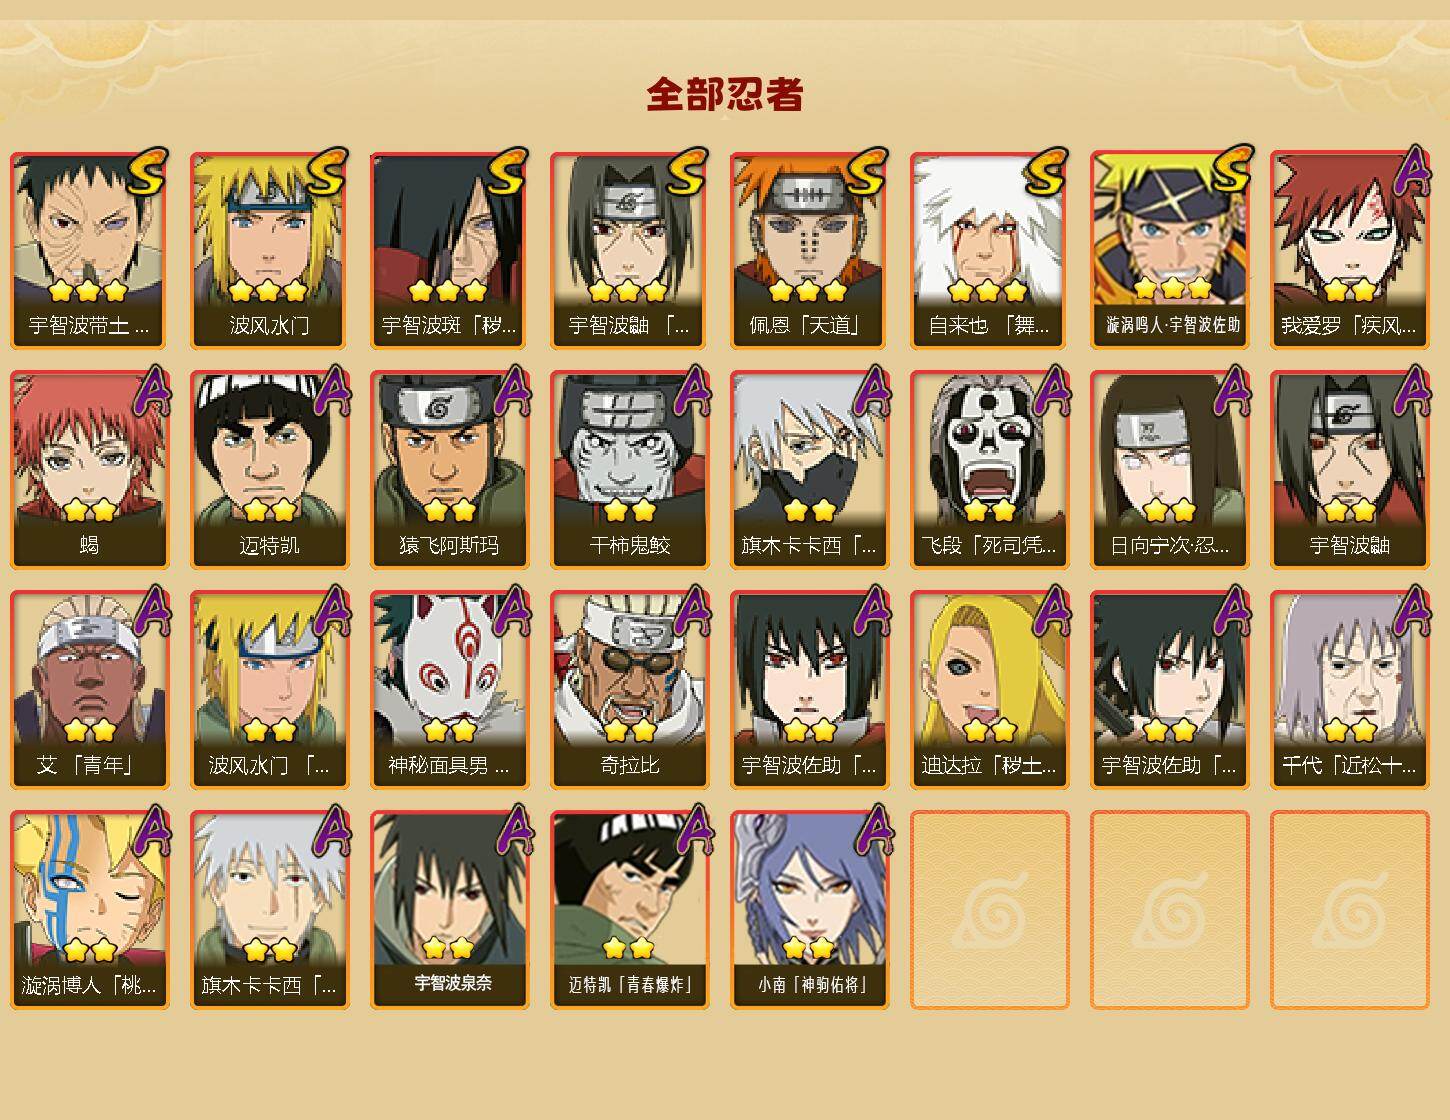1450x1120 pixels.
Task: Open the 佩恩「天道」 ninja card
Action: point(810,250)
